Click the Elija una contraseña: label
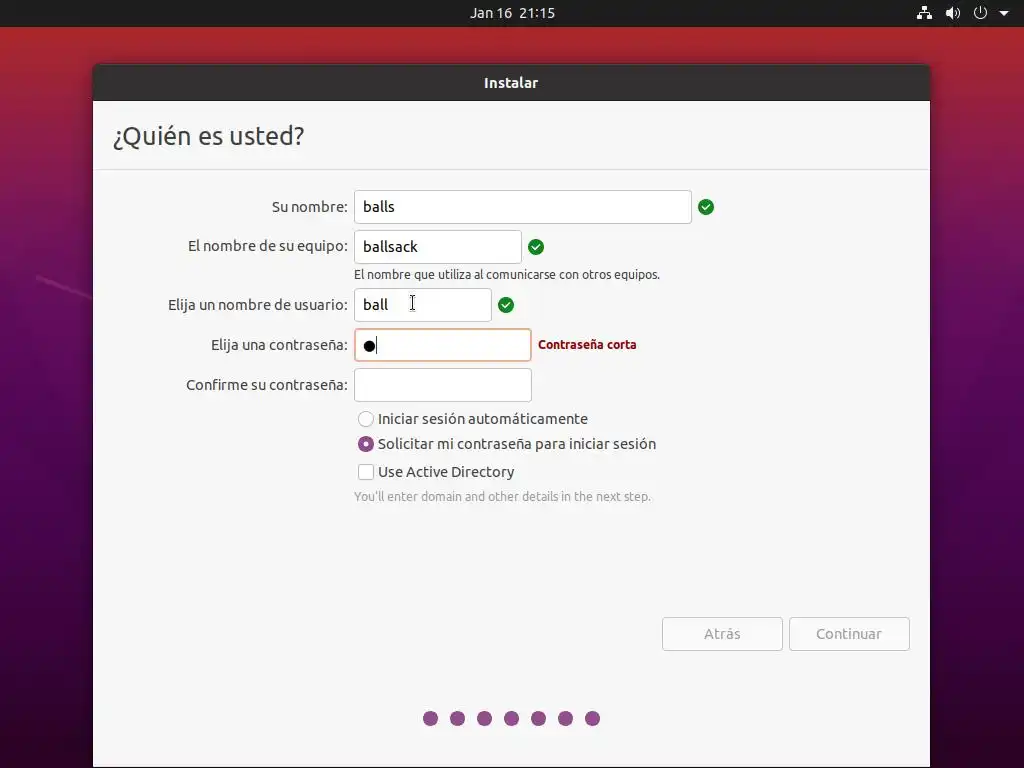The height and width of the screenshot is (768, 1024). point(280,345)
